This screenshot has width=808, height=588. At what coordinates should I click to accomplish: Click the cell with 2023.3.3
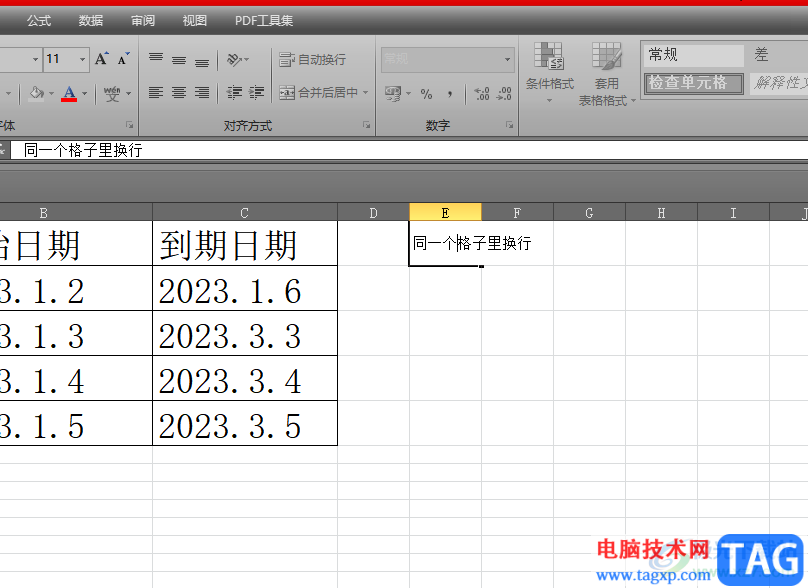click(x=245, y=333)
